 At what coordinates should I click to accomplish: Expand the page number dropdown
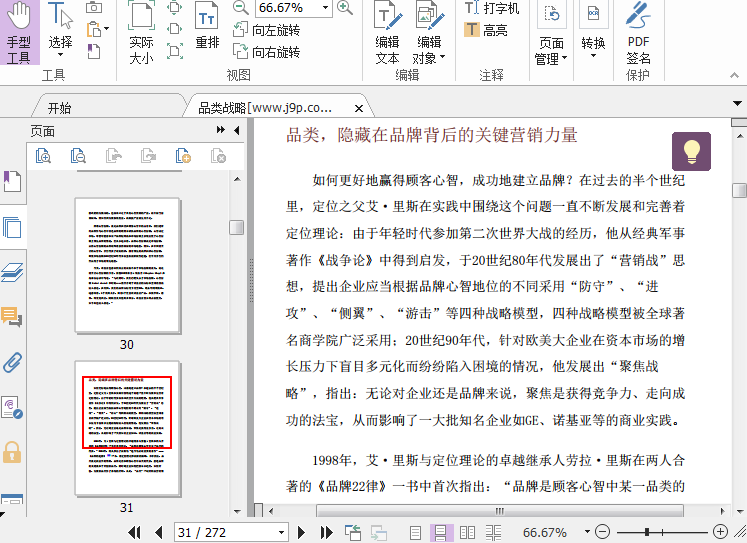[x=282, y=532]
